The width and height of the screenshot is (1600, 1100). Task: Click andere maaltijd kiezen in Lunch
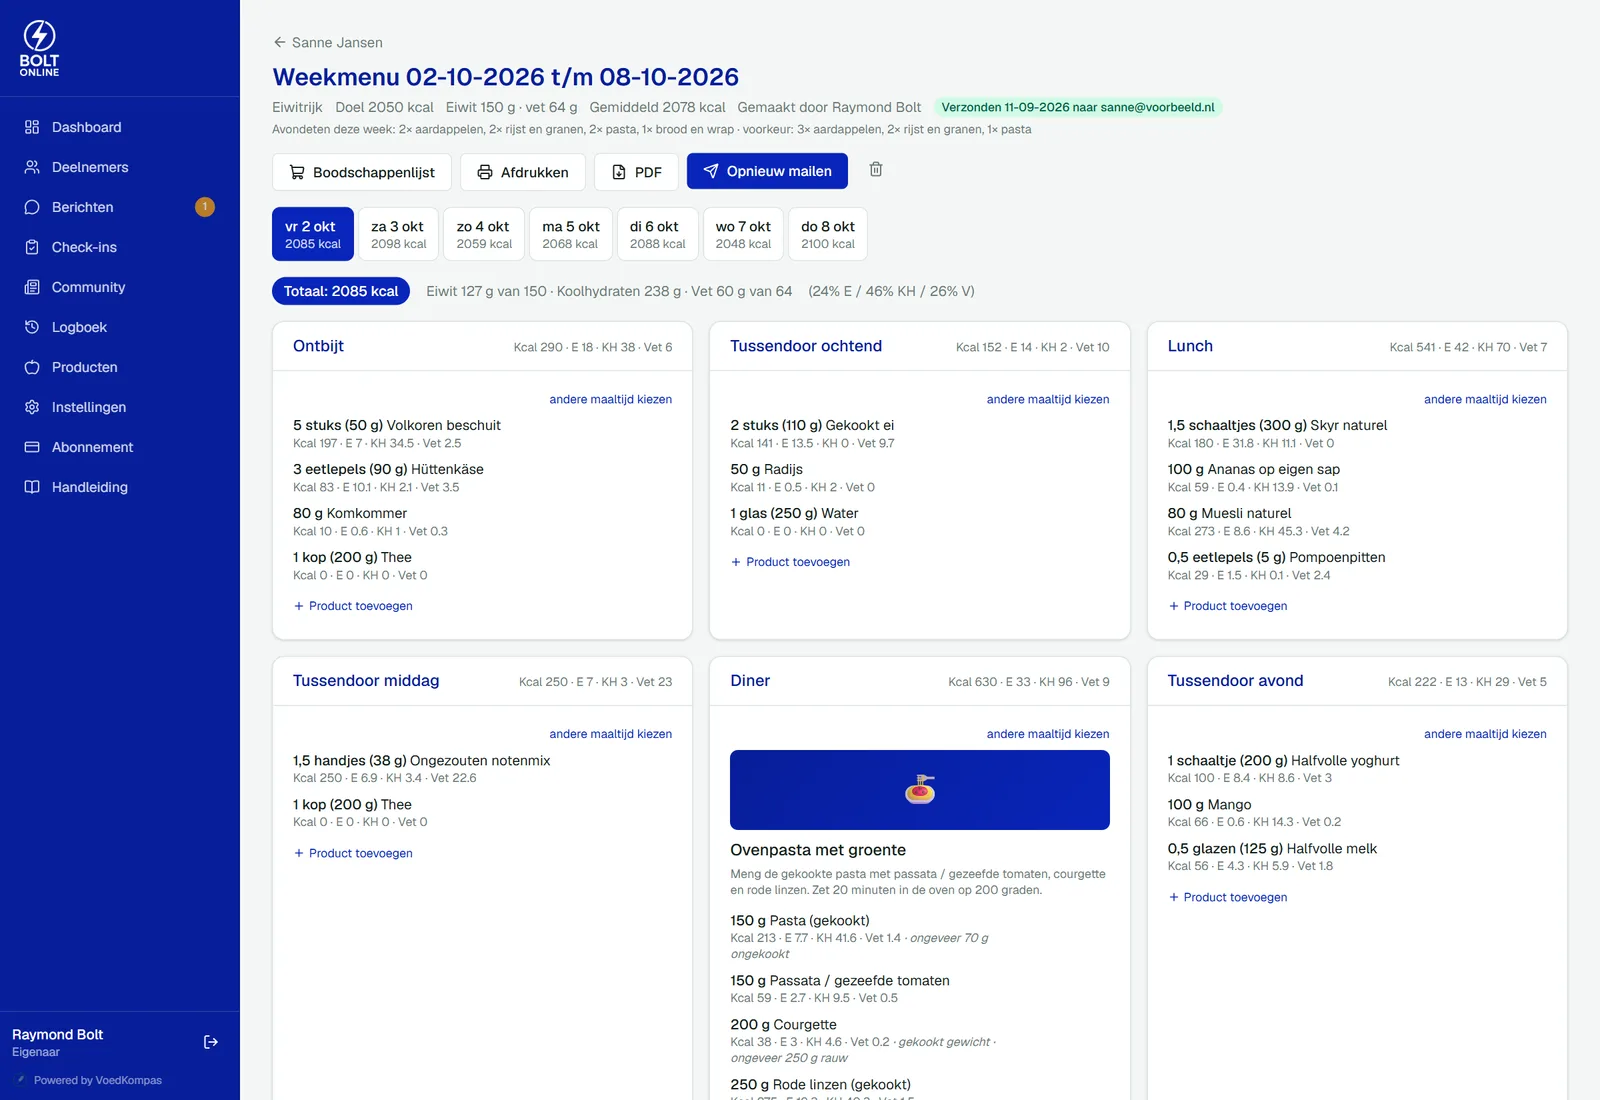tap(1485, 399)
